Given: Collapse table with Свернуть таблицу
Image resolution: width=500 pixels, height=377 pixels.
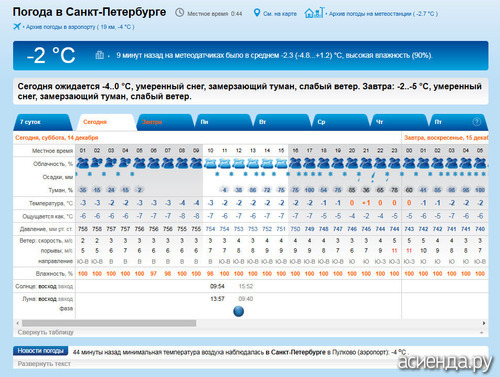Looking at the screenshot, I should pyautogui.click(x=46, y=332).
